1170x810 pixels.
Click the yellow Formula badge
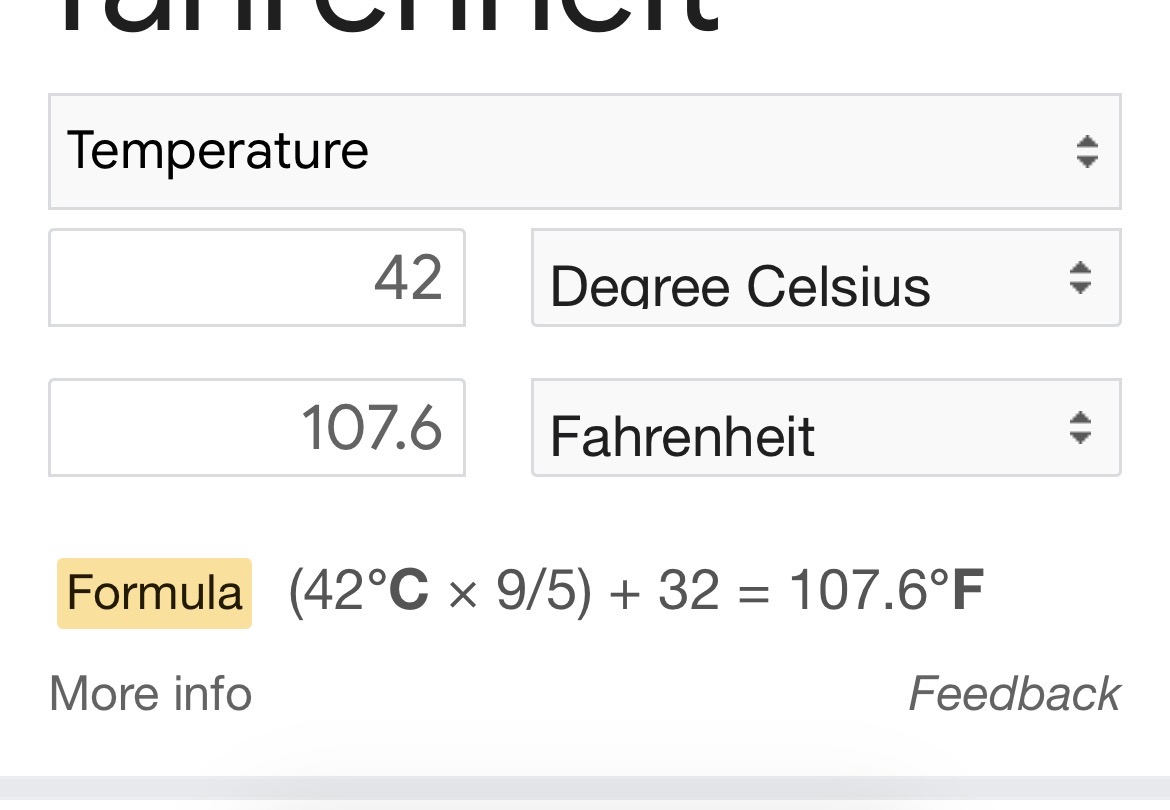pyautogui.click(x=154, y=593)
